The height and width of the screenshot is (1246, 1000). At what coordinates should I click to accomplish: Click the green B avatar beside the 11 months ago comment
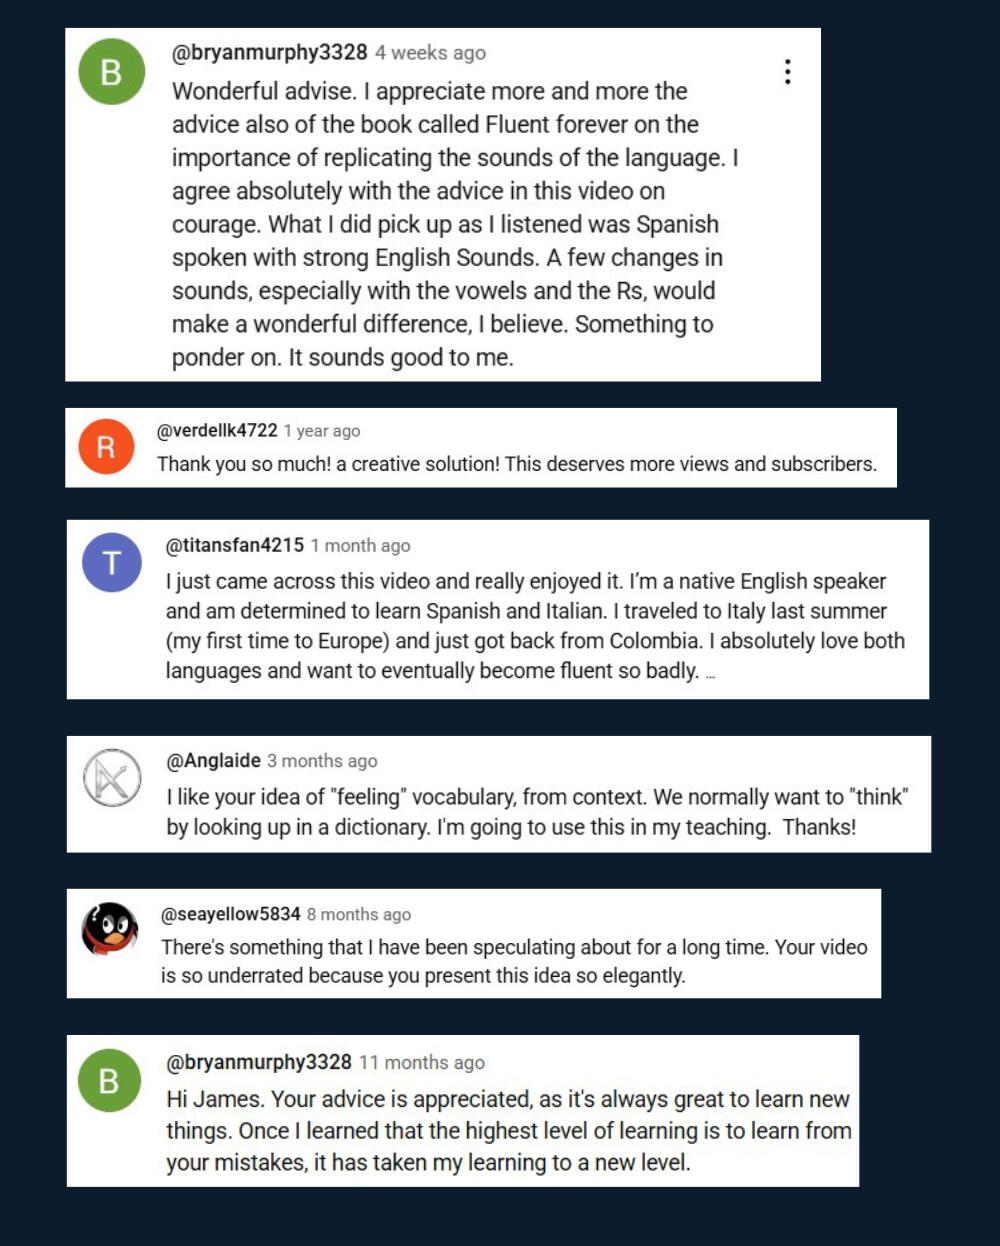[x=109, y=1081]
